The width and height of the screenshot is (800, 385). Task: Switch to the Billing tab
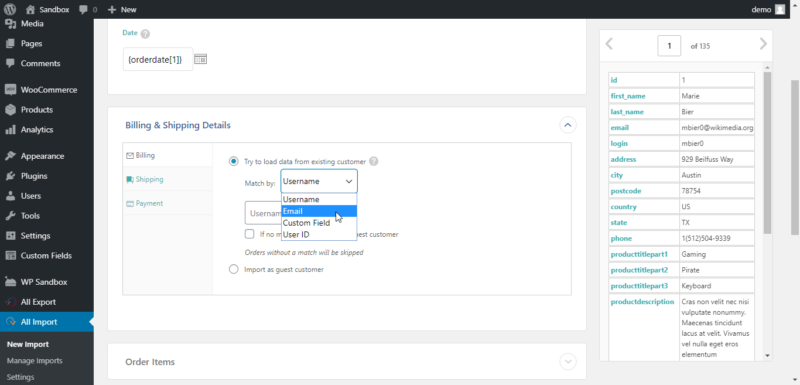(167, 155)
